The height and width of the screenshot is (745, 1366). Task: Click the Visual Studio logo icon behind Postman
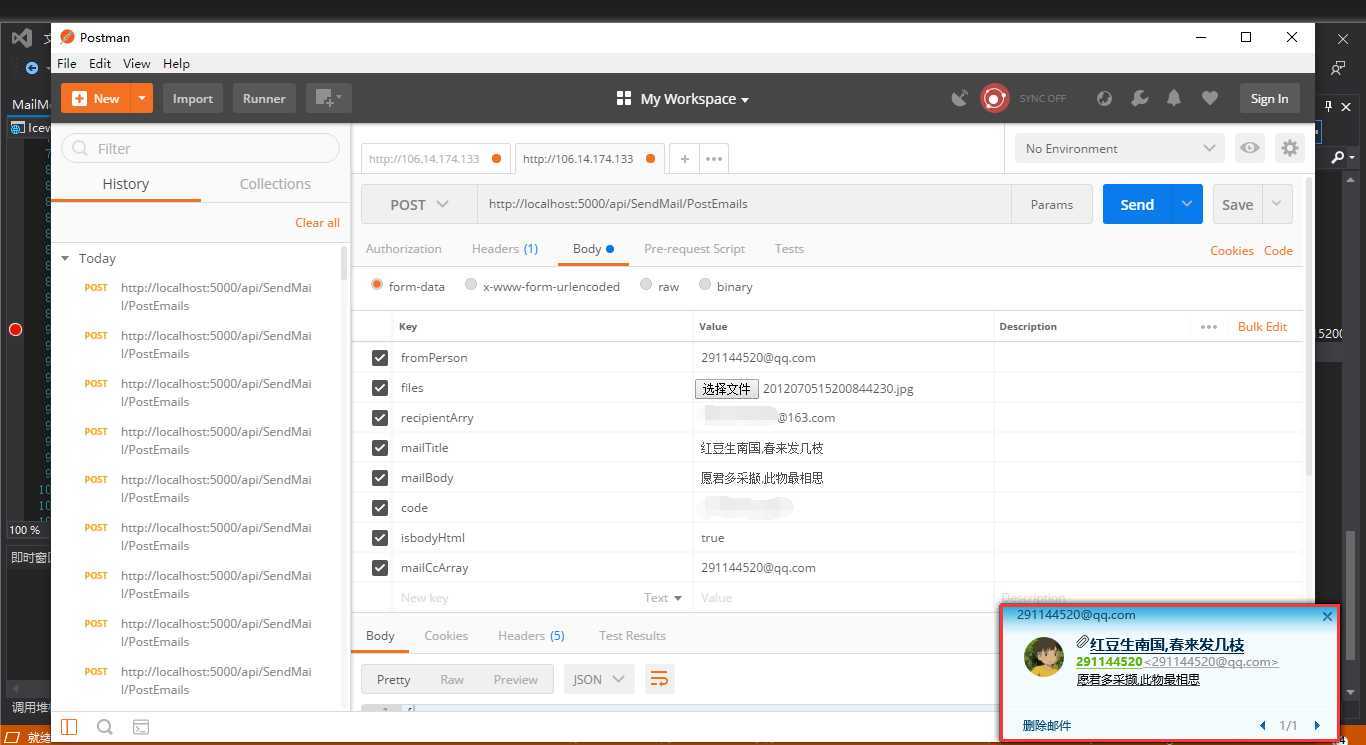point(22,38)
